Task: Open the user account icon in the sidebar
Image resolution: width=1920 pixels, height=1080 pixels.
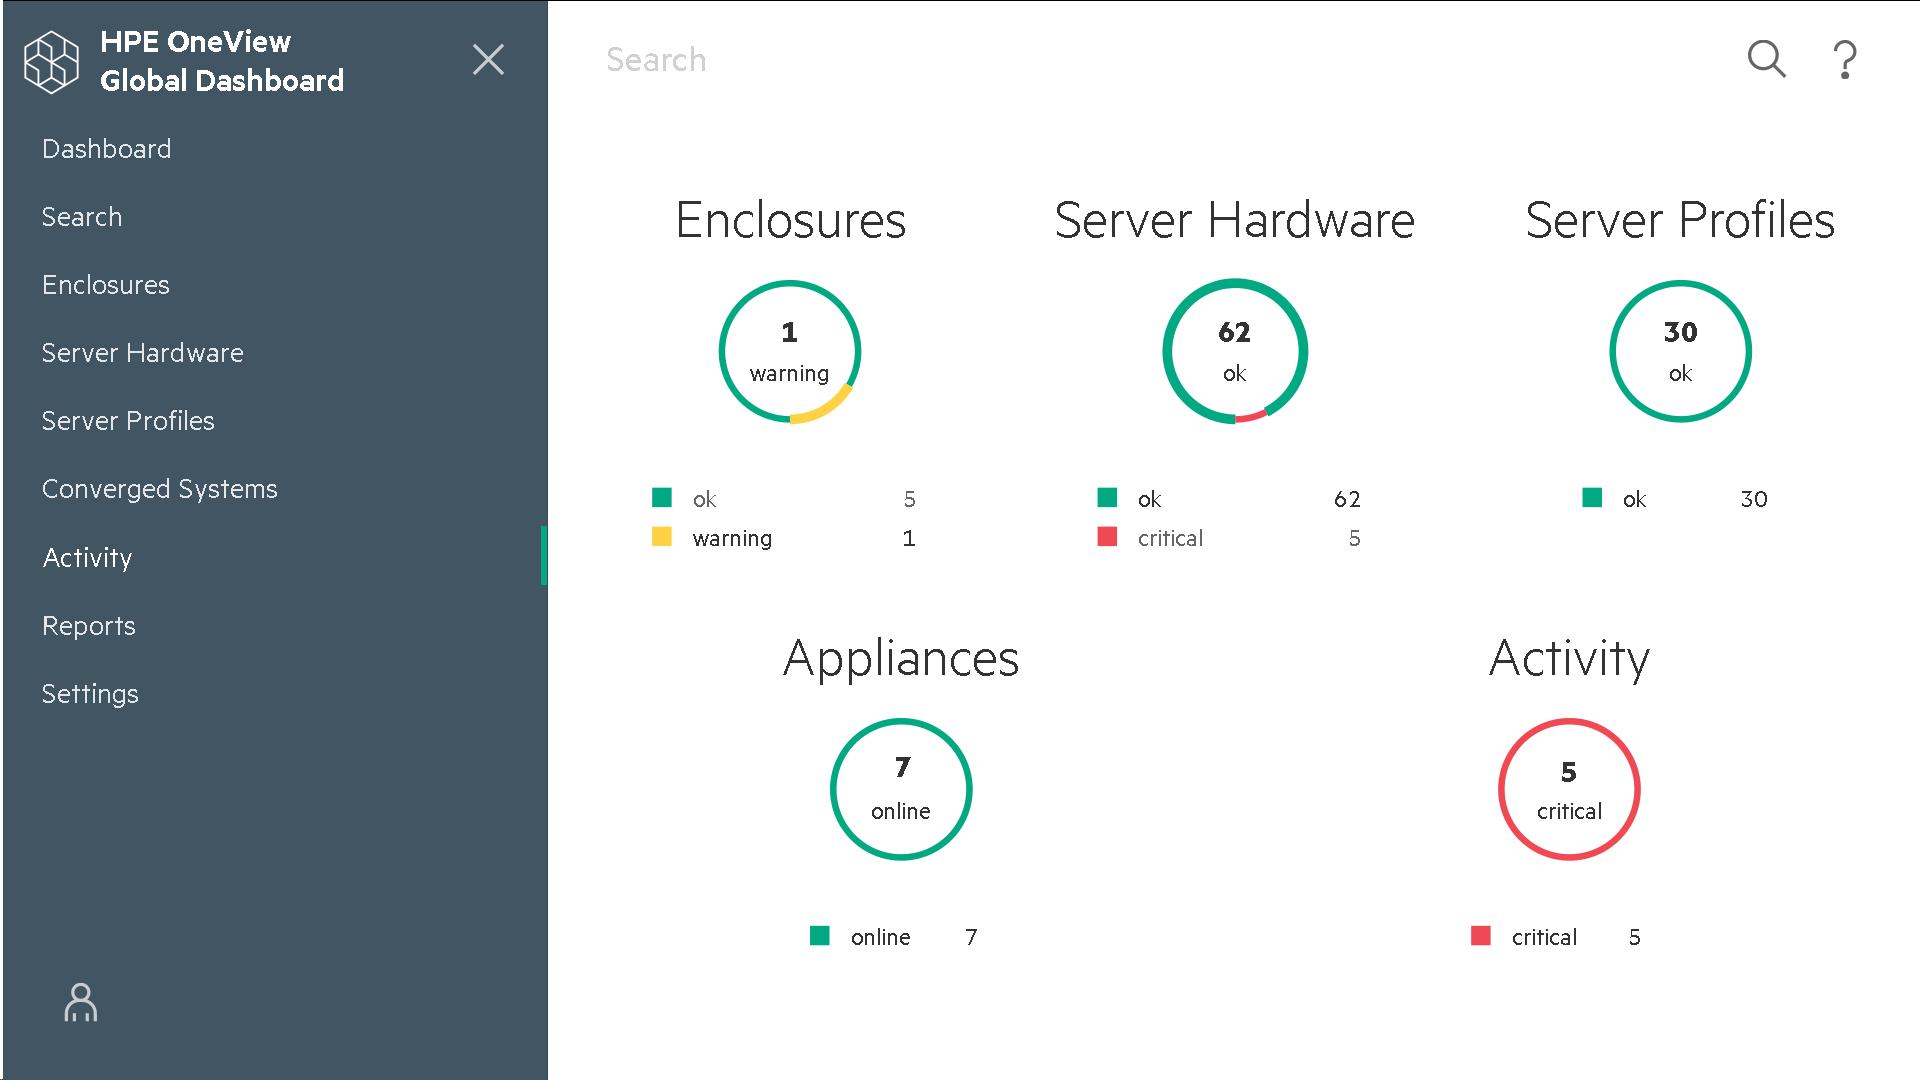Action: click(x=81, y=1002)
